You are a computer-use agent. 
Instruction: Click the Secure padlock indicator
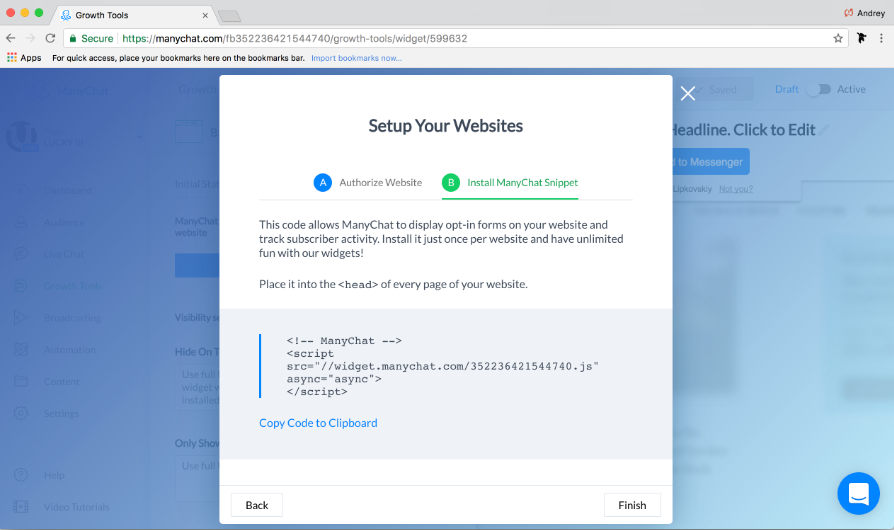91,38
